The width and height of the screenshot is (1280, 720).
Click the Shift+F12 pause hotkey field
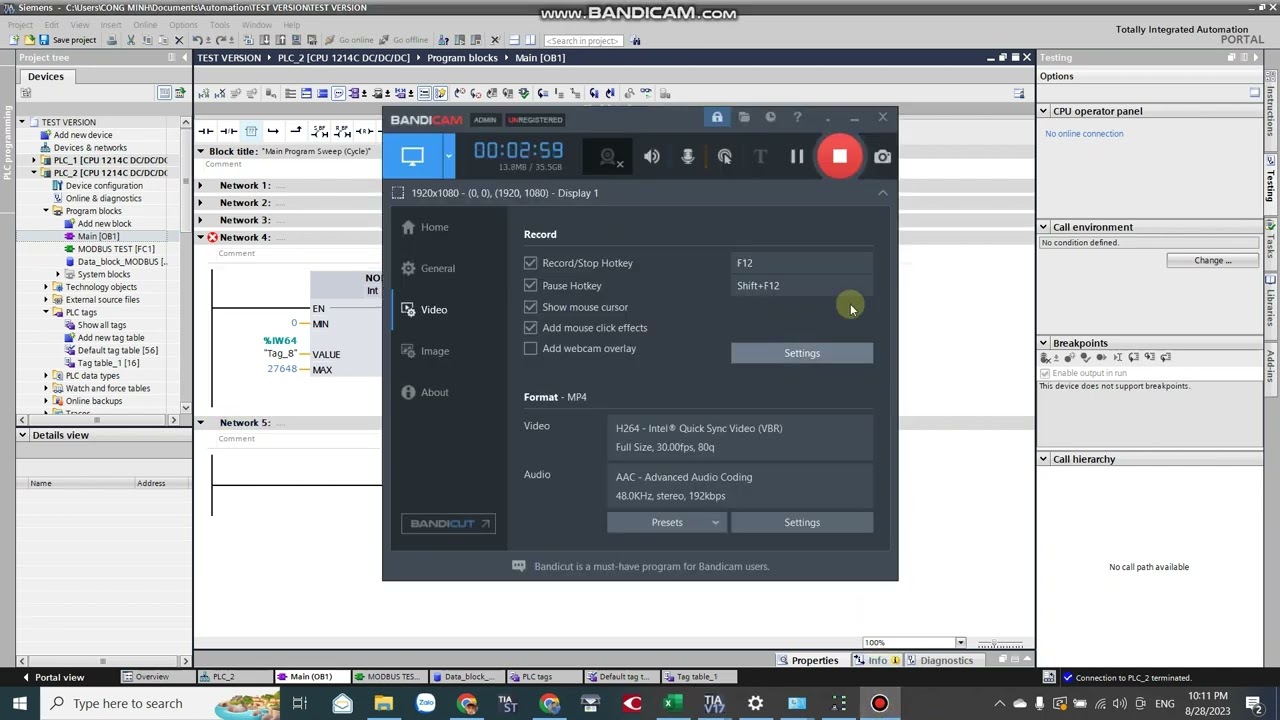802,286
